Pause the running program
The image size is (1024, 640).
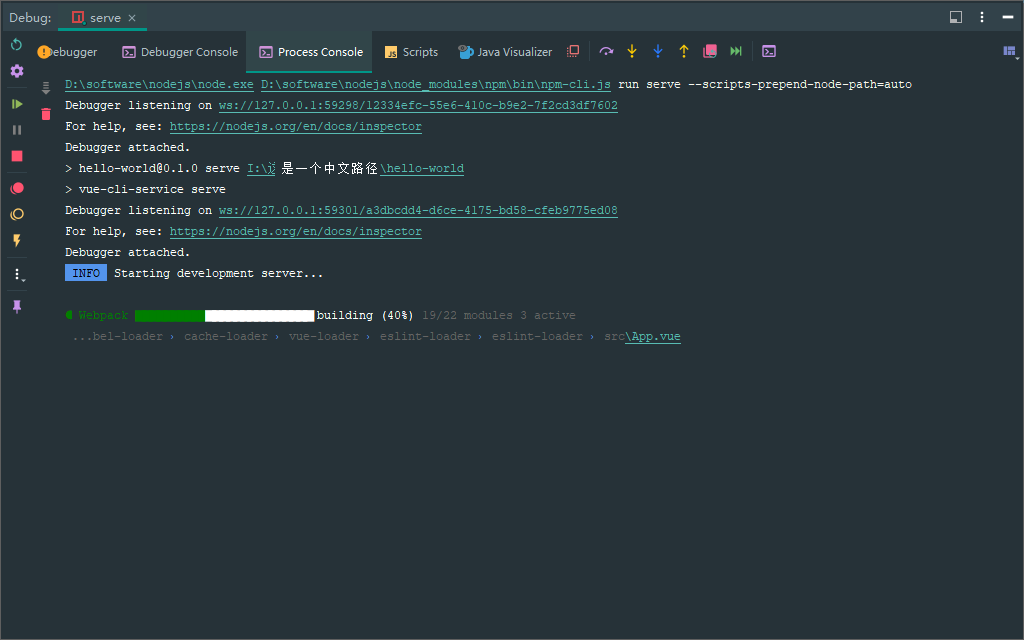pos(16,128)
